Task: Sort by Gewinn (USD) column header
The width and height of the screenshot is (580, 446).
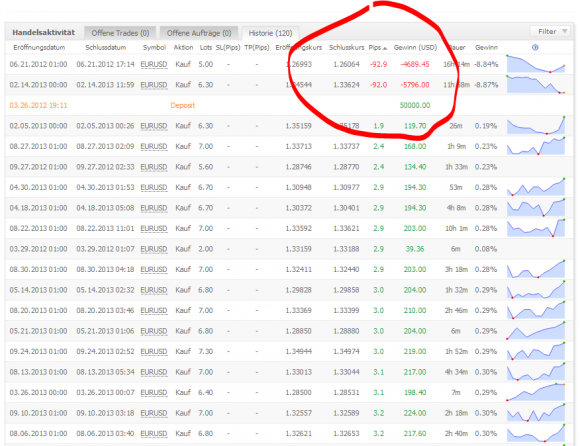Action: 415,47
